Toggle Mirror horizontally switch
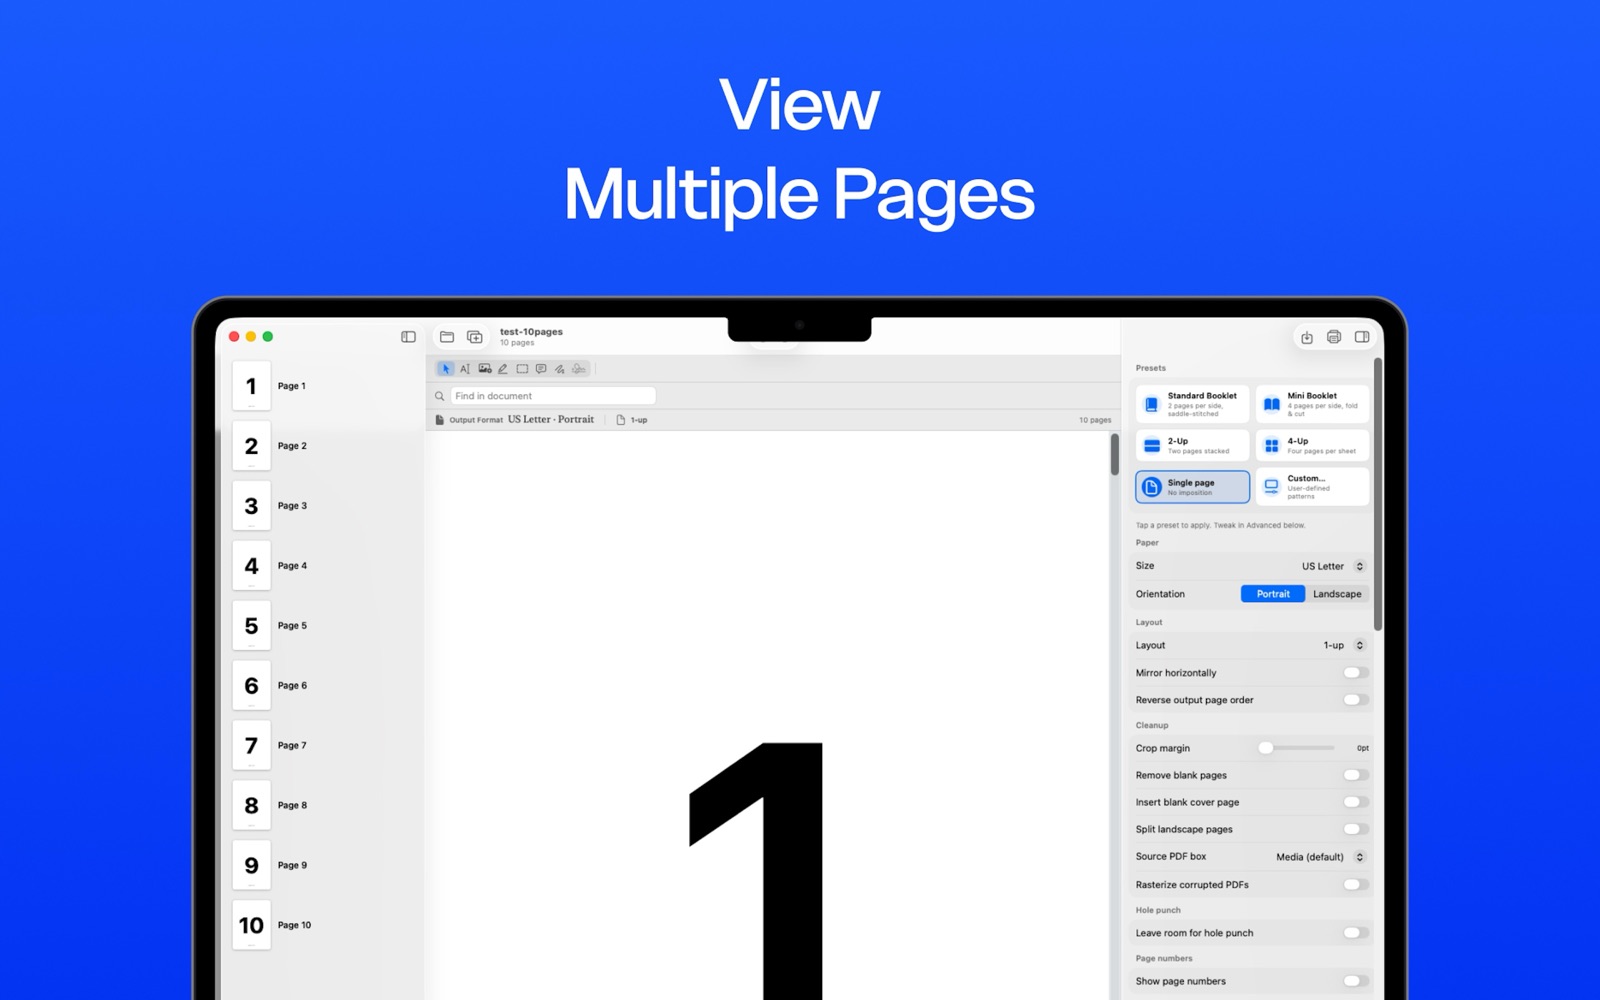 [1356, 673]
